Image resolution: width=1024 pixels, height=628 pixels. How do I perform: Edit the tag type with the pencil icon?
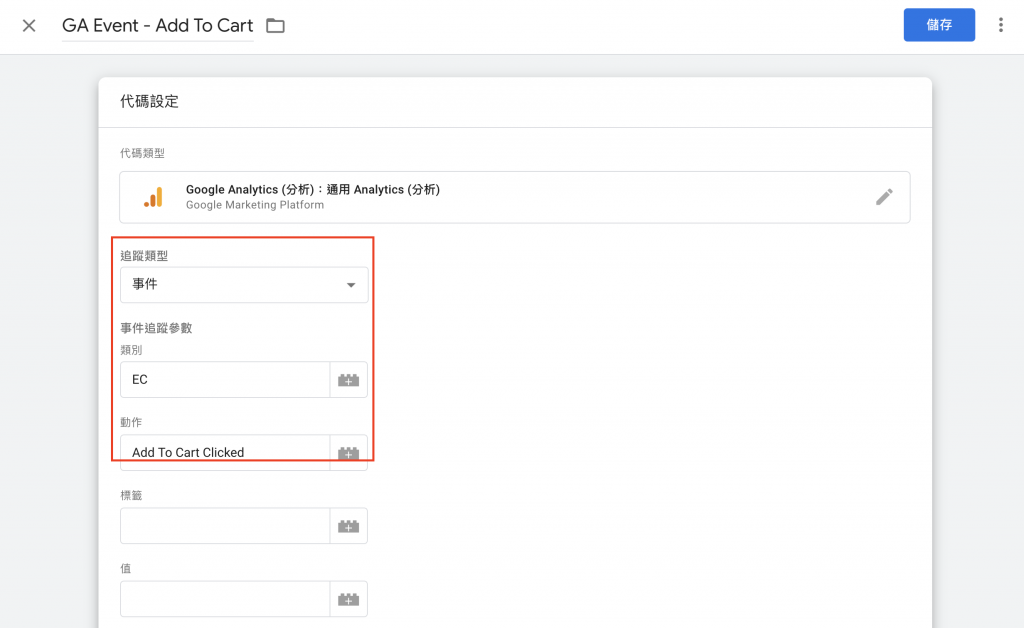884,197
